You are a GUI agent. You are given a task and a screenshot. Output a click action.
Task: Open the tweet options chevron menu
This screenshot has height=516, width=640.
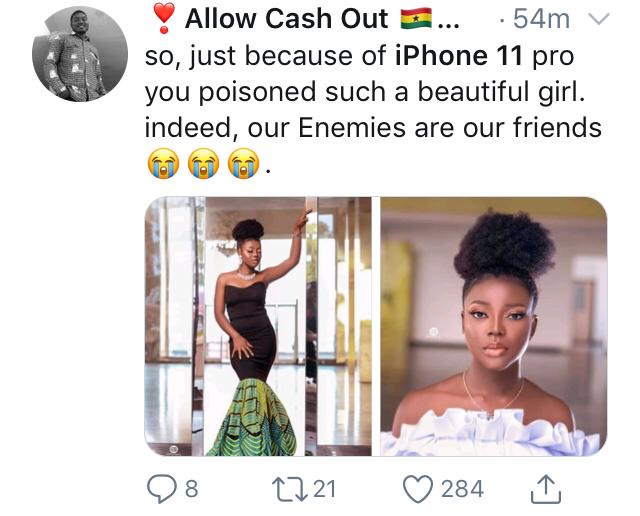pyautogui.click(x=598, y=19)
